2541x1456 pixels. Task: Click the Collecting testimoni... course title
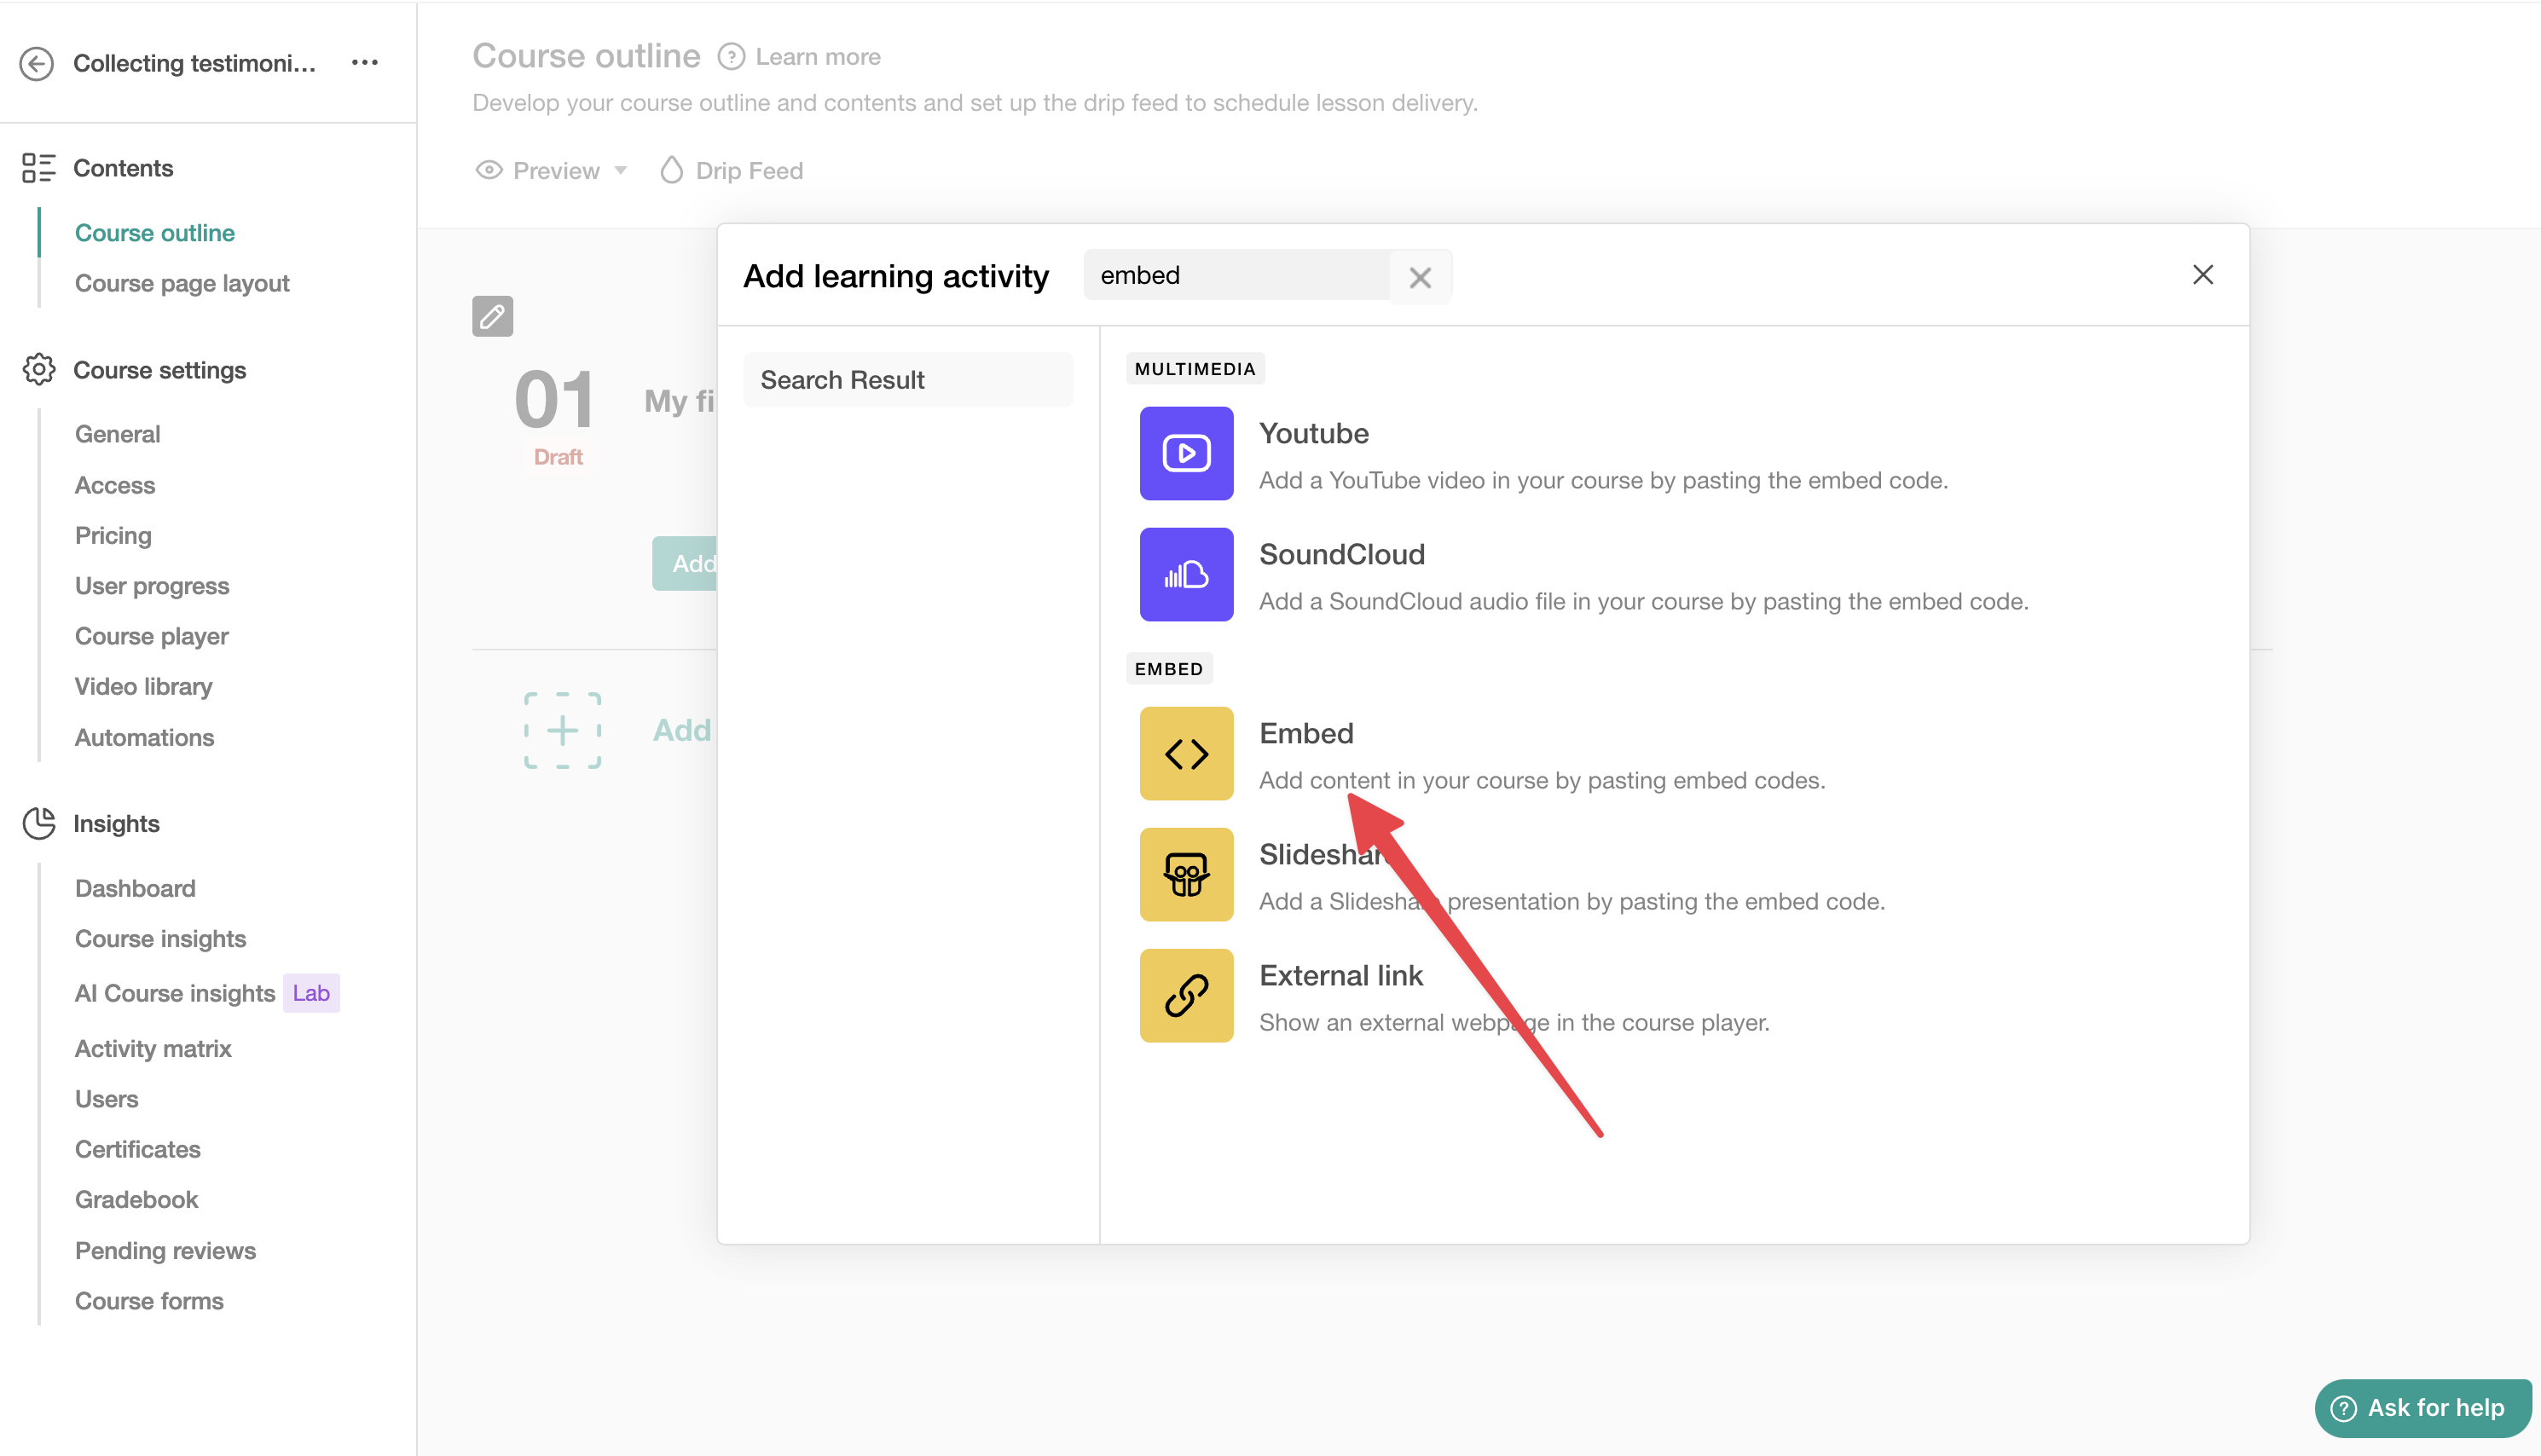(195, 63)
